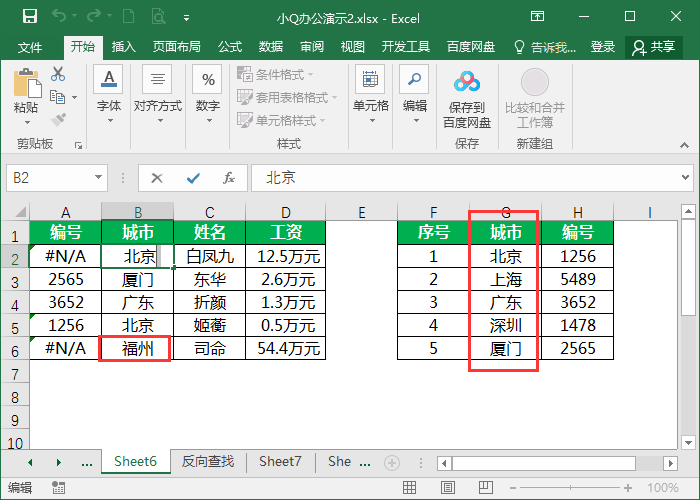Switch to the 视图 ribbon tab

click(353, 47)
